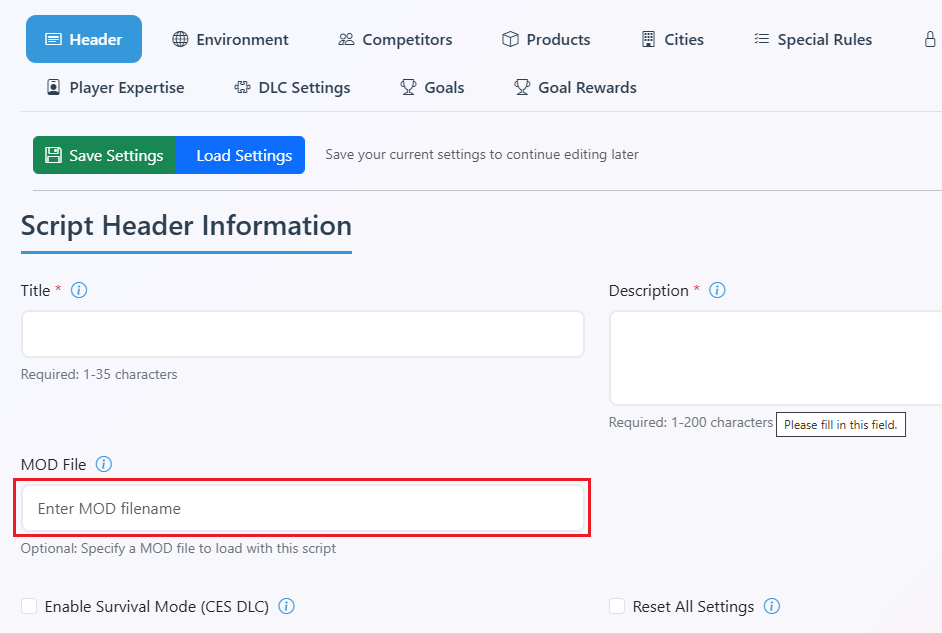Go to the Products tab
The height and width of the screenshot is (633, 942).
pyautogui.click(x=546, y=39)
